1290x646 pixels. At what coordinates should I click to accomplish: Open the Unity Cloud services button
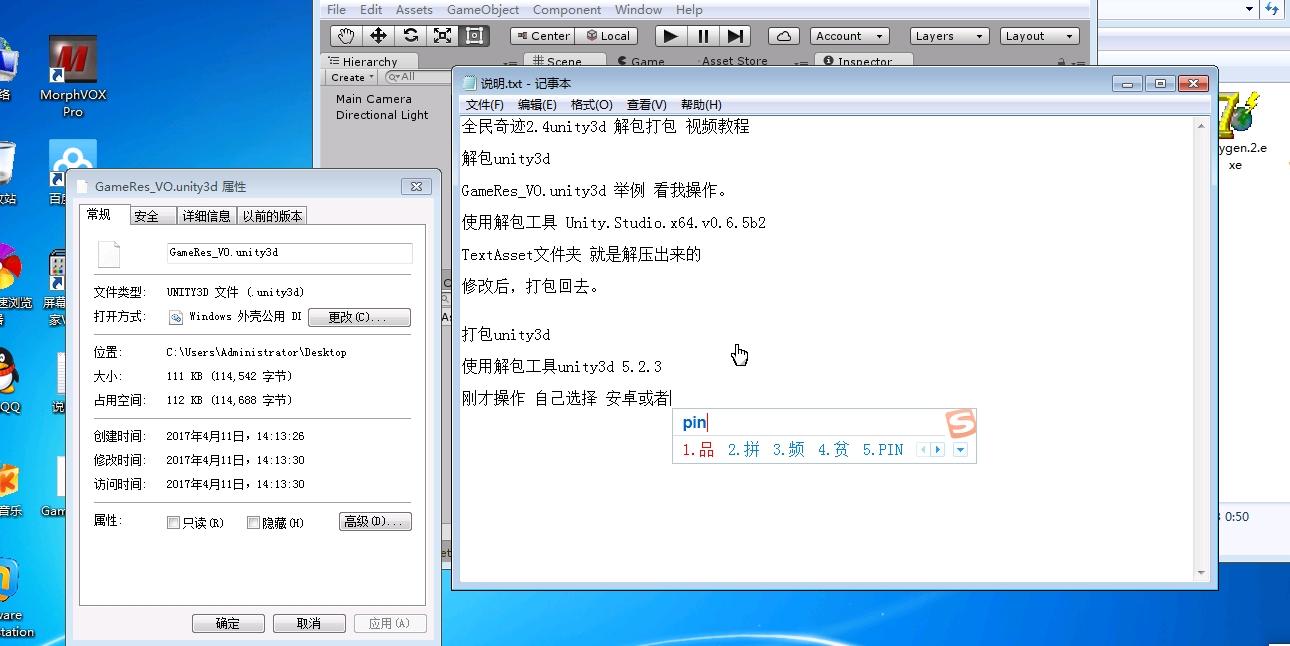(x=784, y=36)
